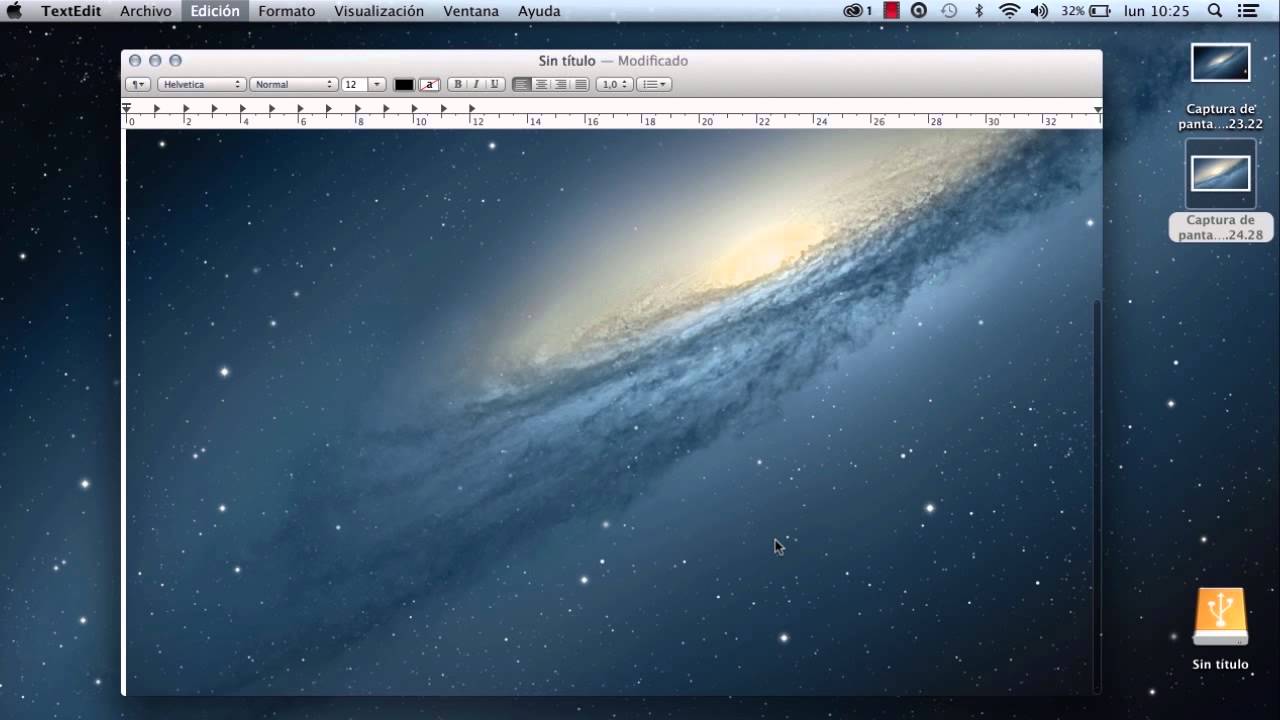
Task: Align text to the left
Action: (x=522, y=85)
